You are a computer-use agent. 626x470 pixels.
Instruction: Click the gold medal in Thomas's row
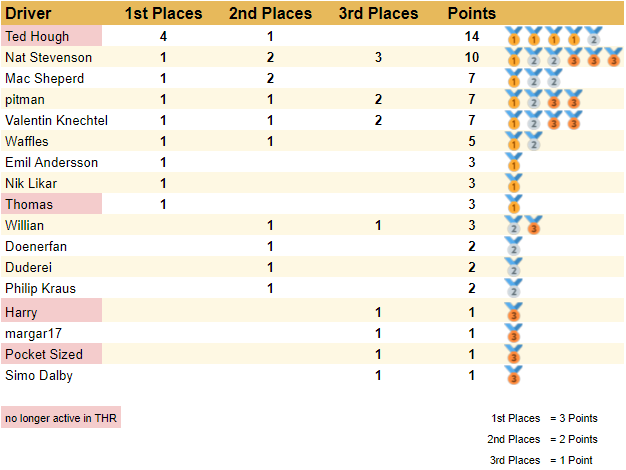(514, 206)
